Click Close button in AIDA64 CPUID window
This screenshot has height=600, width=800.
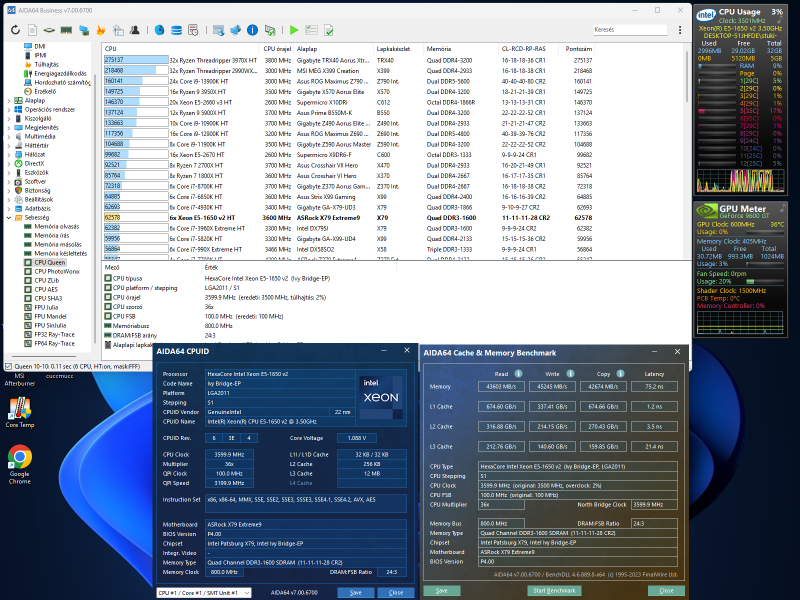click(x=395, y=592)
